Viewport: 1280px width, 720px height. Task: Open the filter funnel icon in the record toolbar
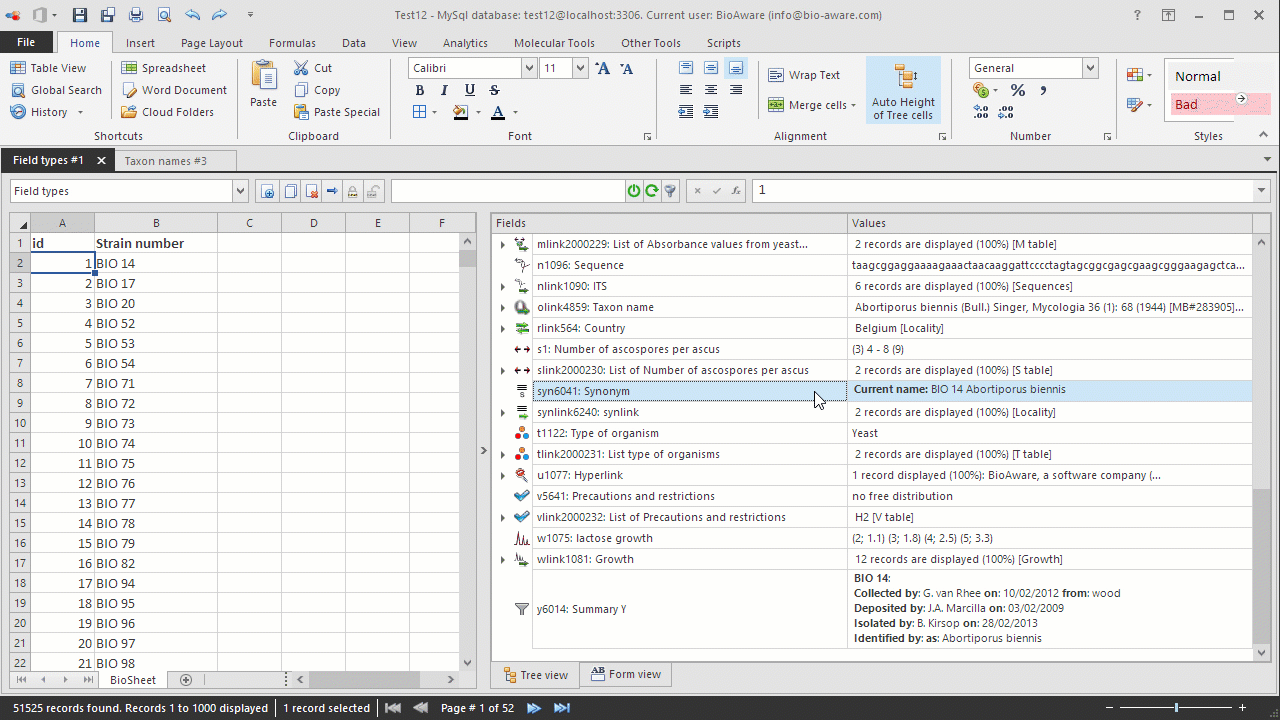669,190
